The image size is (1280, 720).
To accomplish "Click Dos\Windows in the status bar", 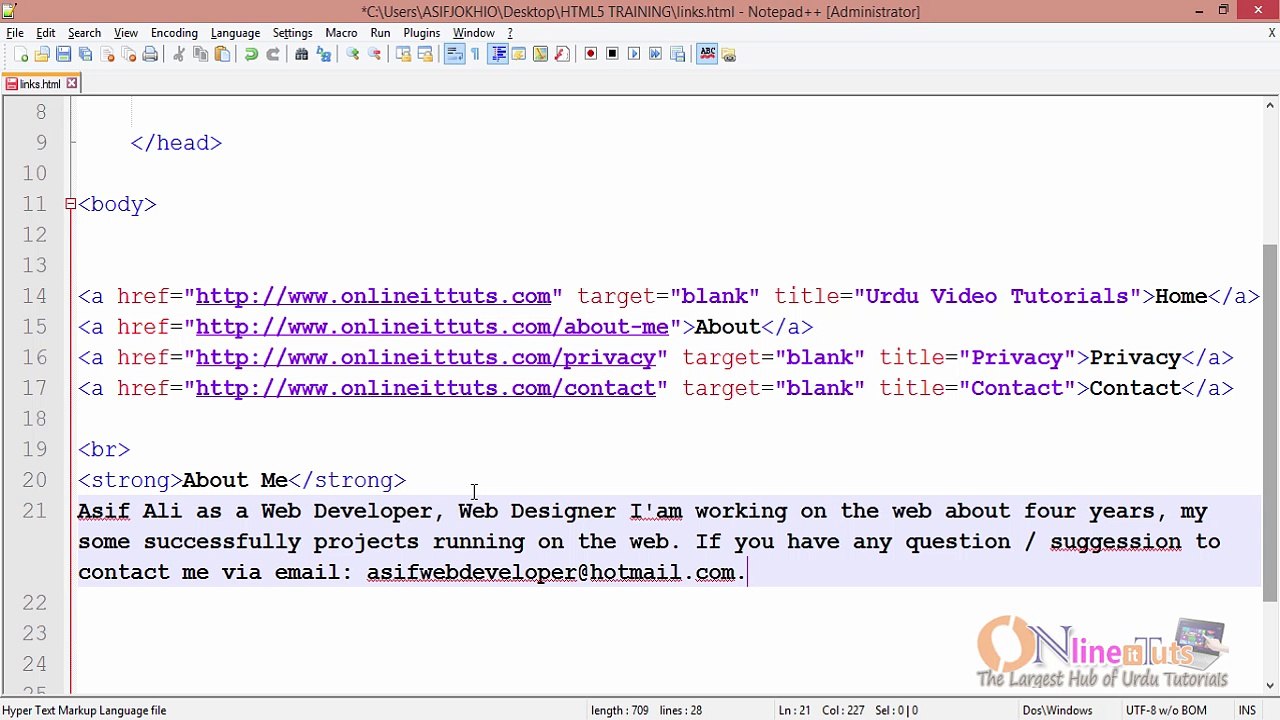I will tap(1057, 710).
